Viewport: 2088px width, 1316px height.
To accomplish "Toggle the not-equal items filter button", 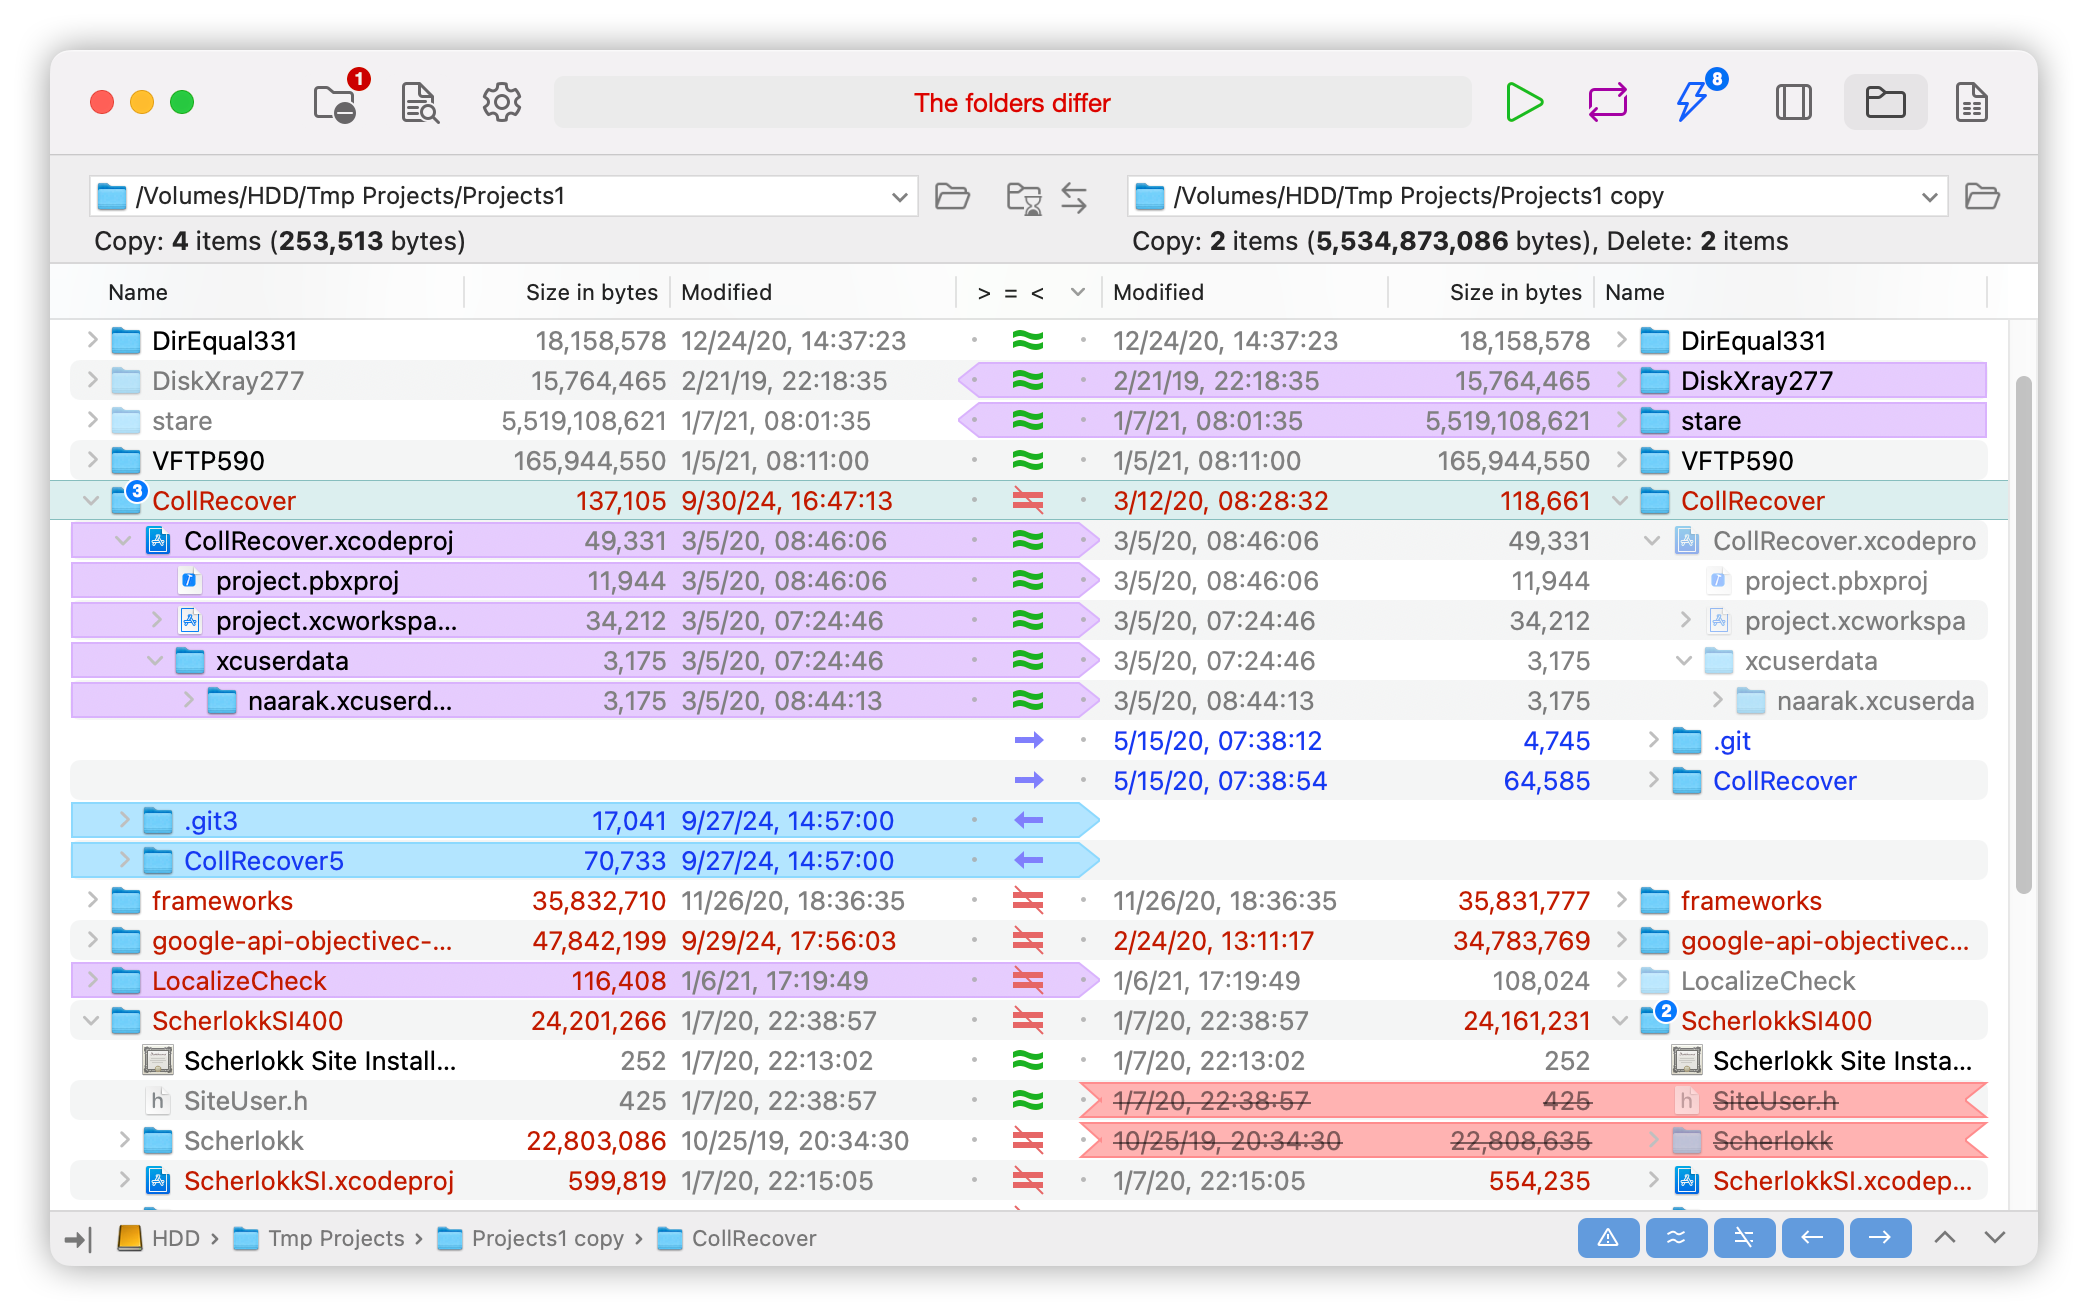I will pyautogui.click(x=1744, y=1238).
